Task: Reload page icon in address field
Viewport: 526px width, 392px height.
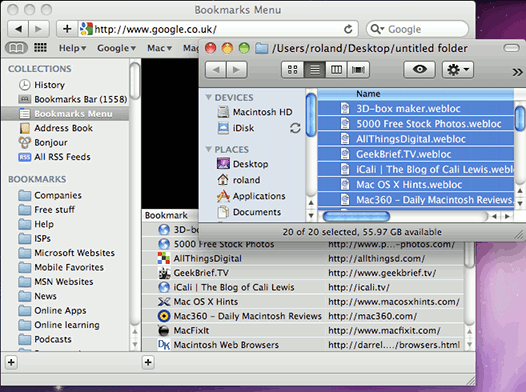Action: (x=348, y=29)
